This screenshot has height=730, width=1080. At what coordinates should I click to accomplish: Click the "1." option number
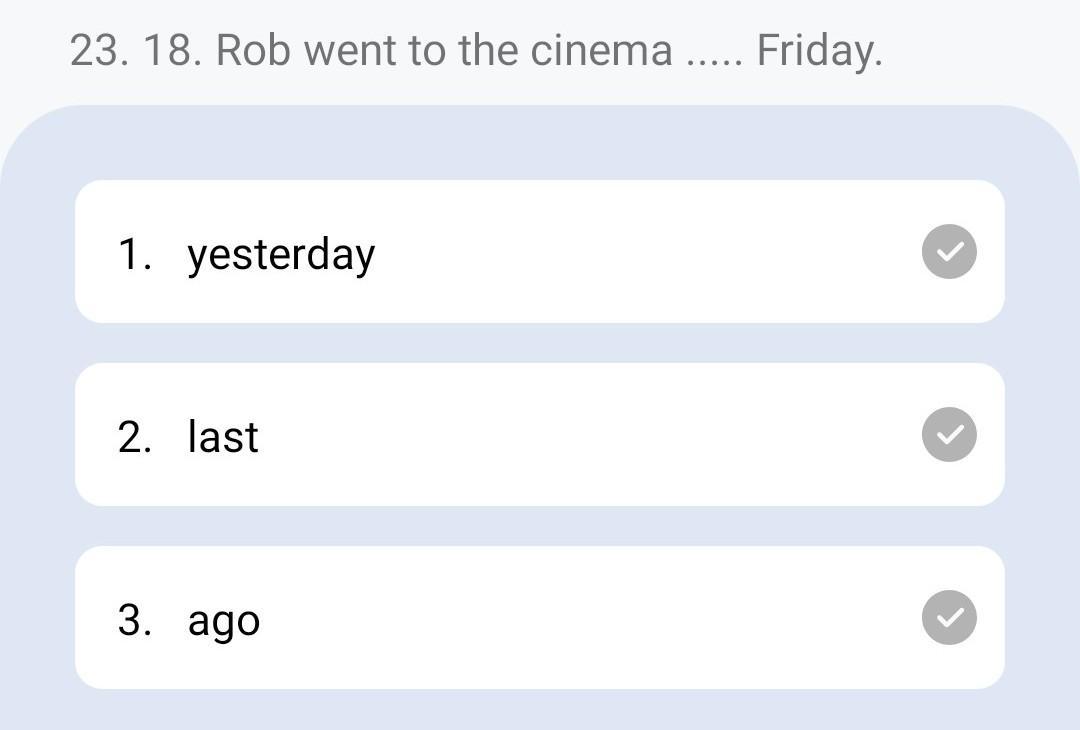135,254
